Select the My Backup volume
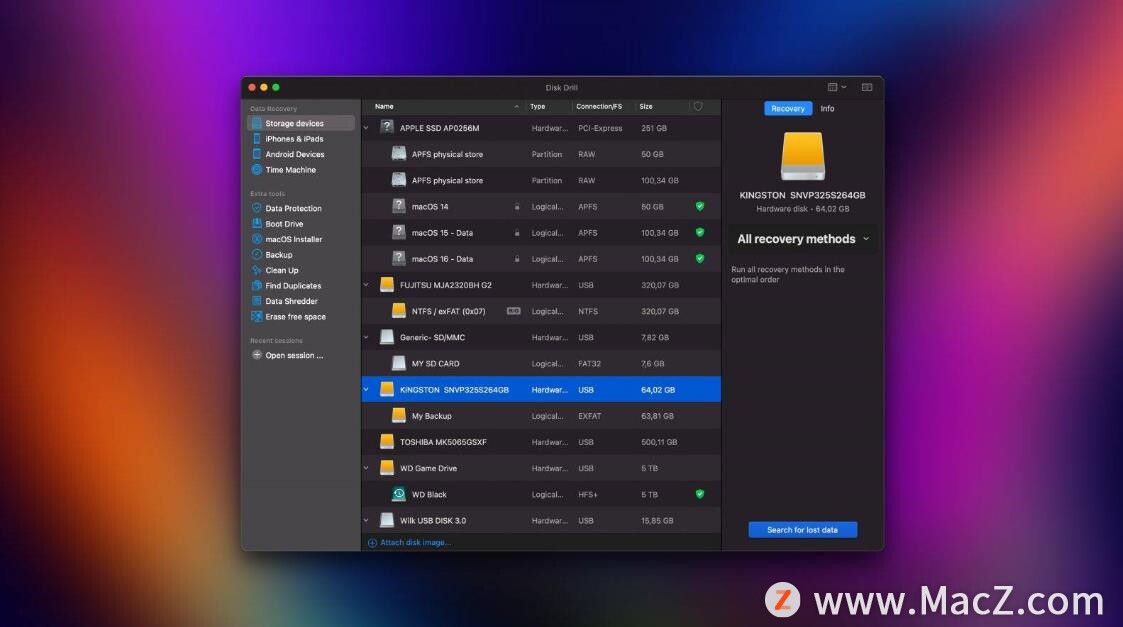Screen dimensions: 1123x627 [541, 416]
